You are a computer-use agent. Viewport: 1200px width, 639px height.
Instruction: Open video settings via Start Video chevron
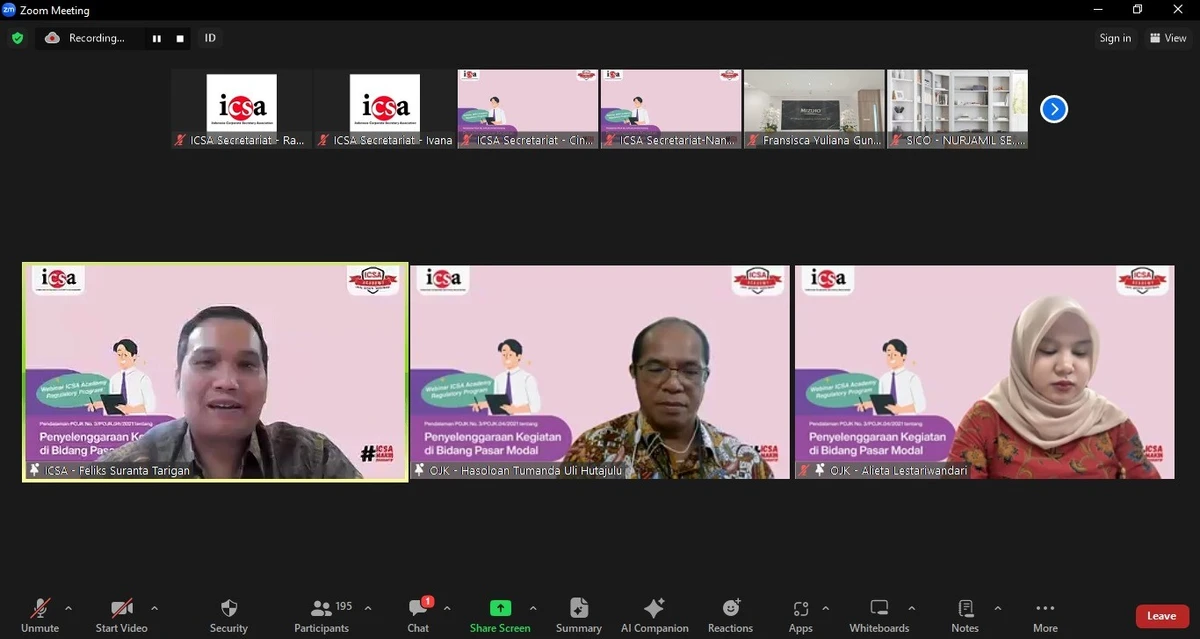point(156,608)
